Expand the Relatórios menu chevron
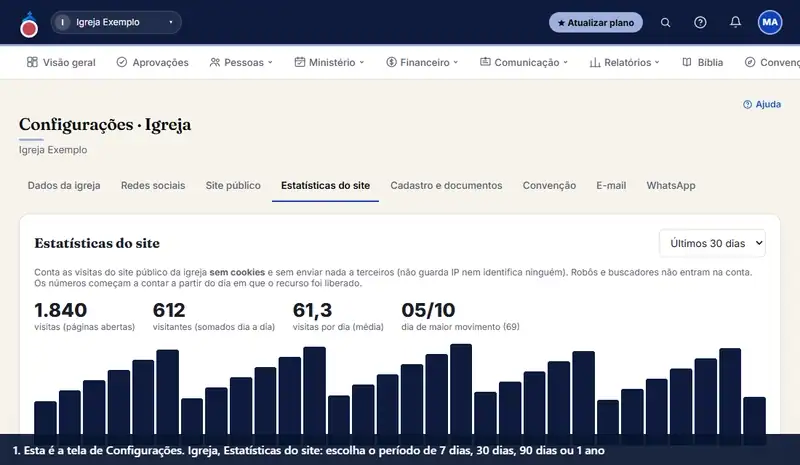Viewport: 800px width, 465px height. coord(657,62)
